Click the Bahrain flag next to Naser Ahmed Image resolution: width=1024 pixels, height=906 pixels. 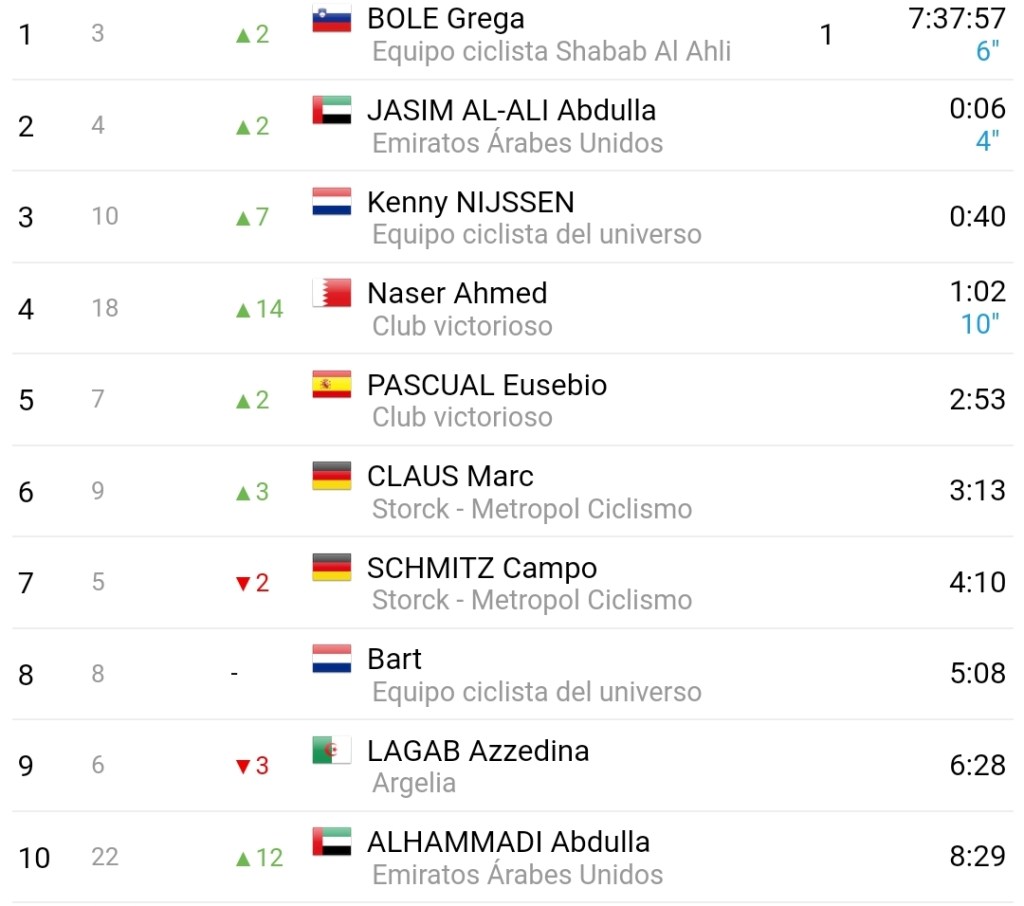coord(331,293)
